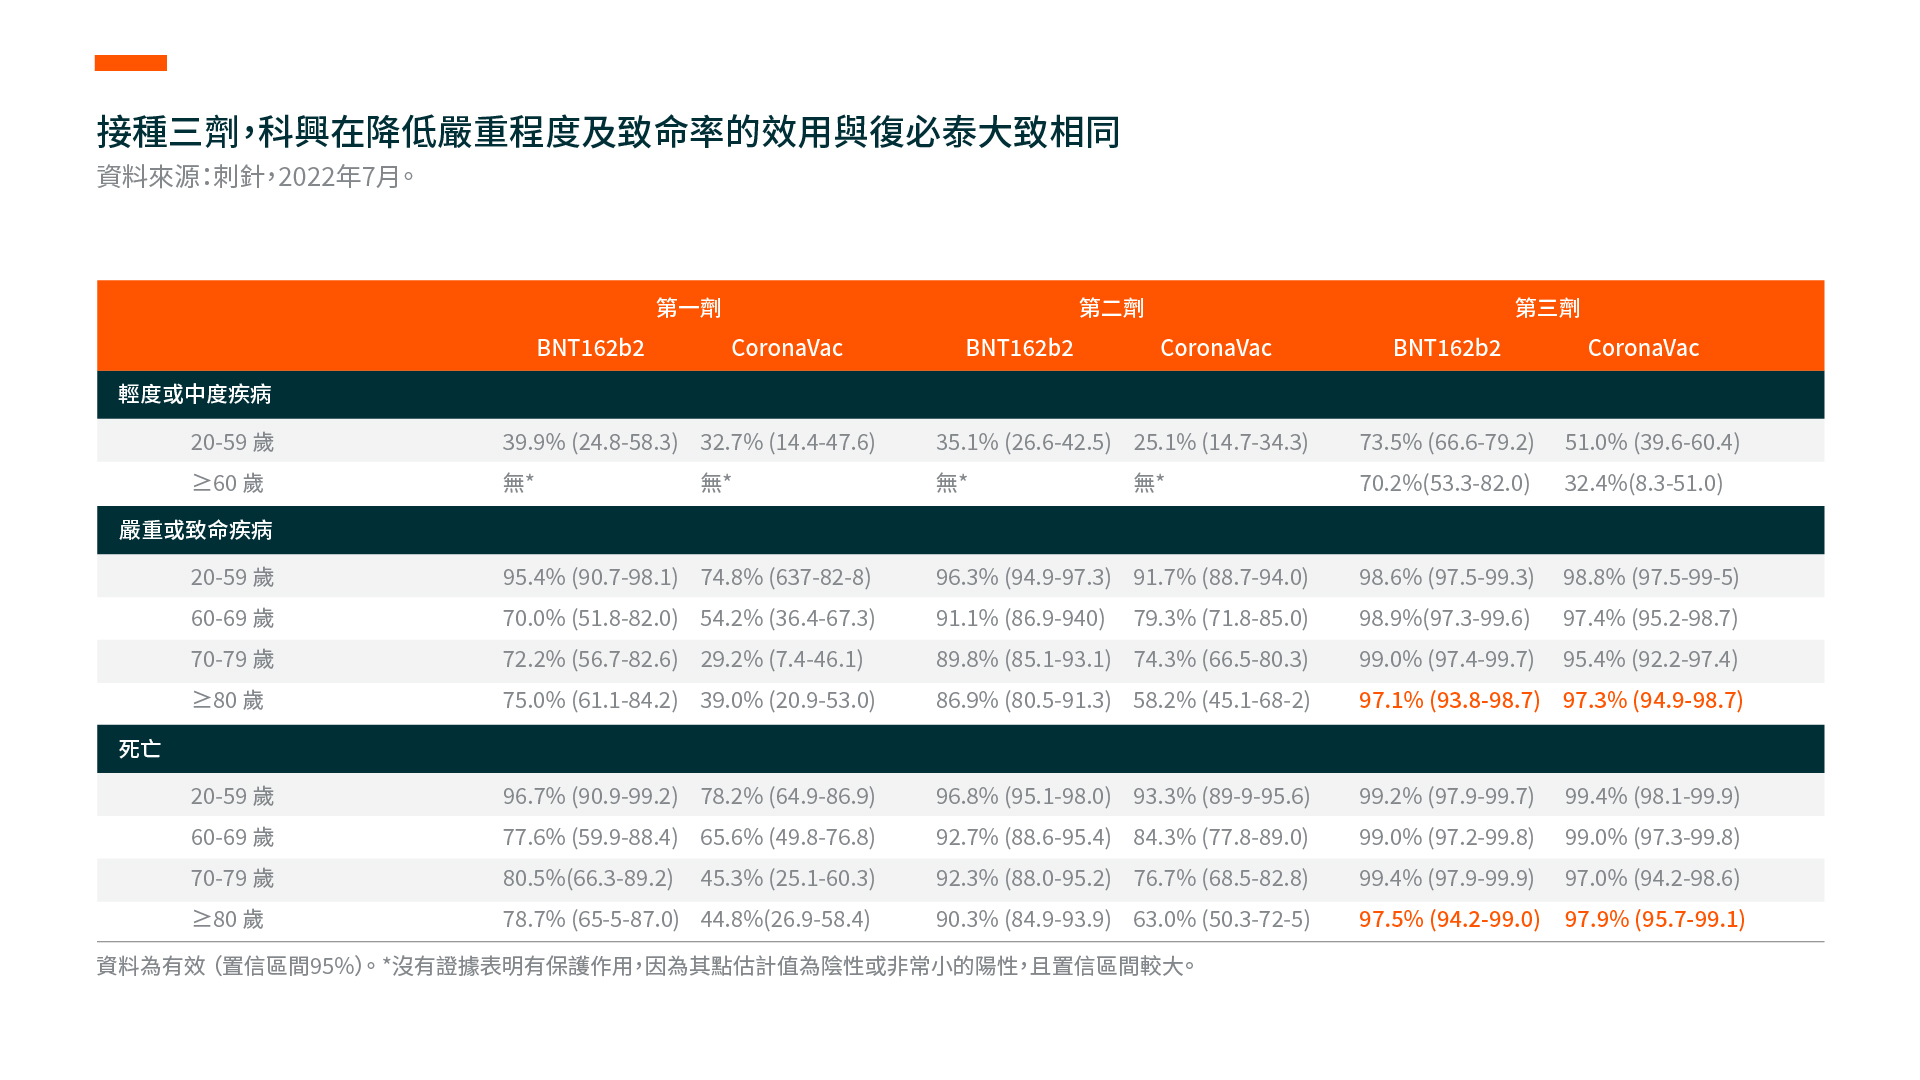Click the 第一劑 column header
1920x1080 pixels.
[x=688, y=308]
